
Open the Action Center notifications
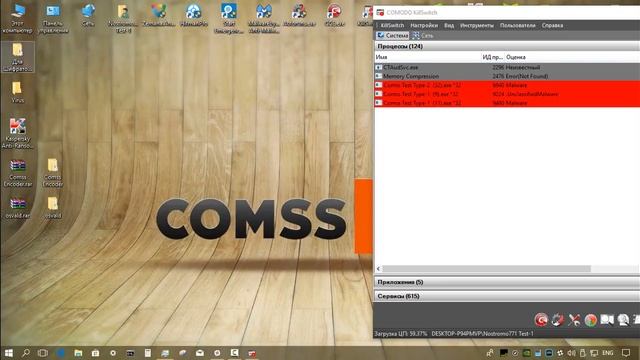point(626,353)
